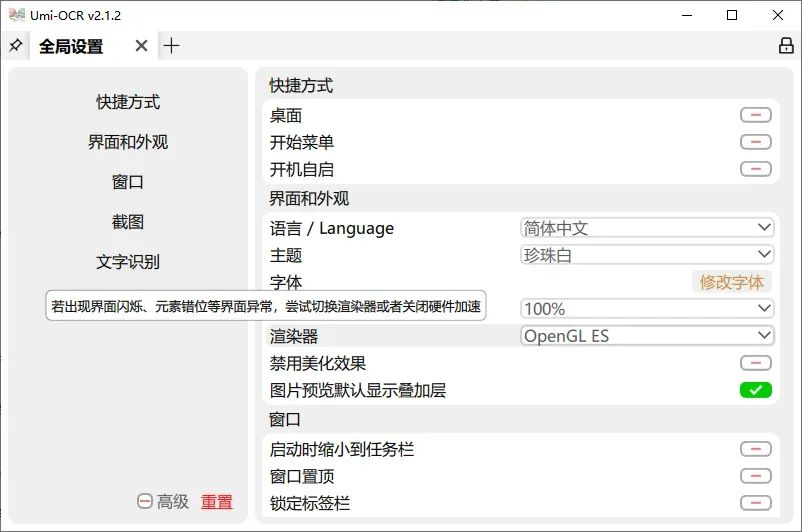Image resolution: width=802 pixels, height=532 pixels.
Task: Maximize the Umi-OCR window
Action: [732, 15]
